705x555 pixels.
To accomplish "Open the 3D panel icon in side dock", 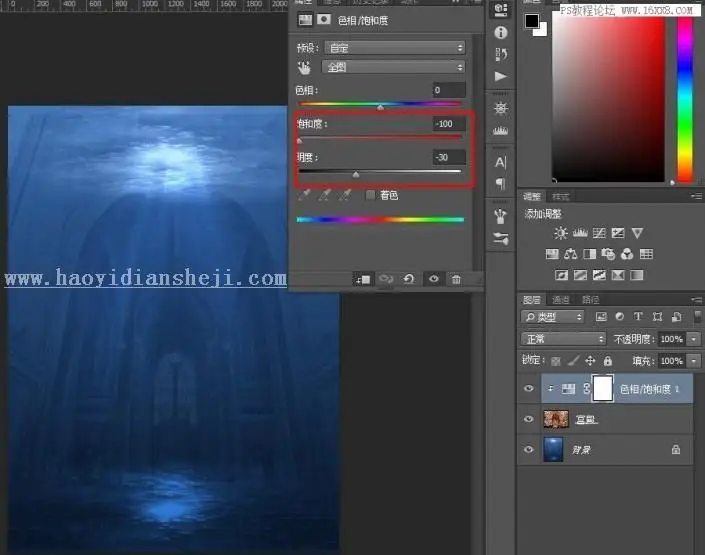I will click(x=500, y=10).
